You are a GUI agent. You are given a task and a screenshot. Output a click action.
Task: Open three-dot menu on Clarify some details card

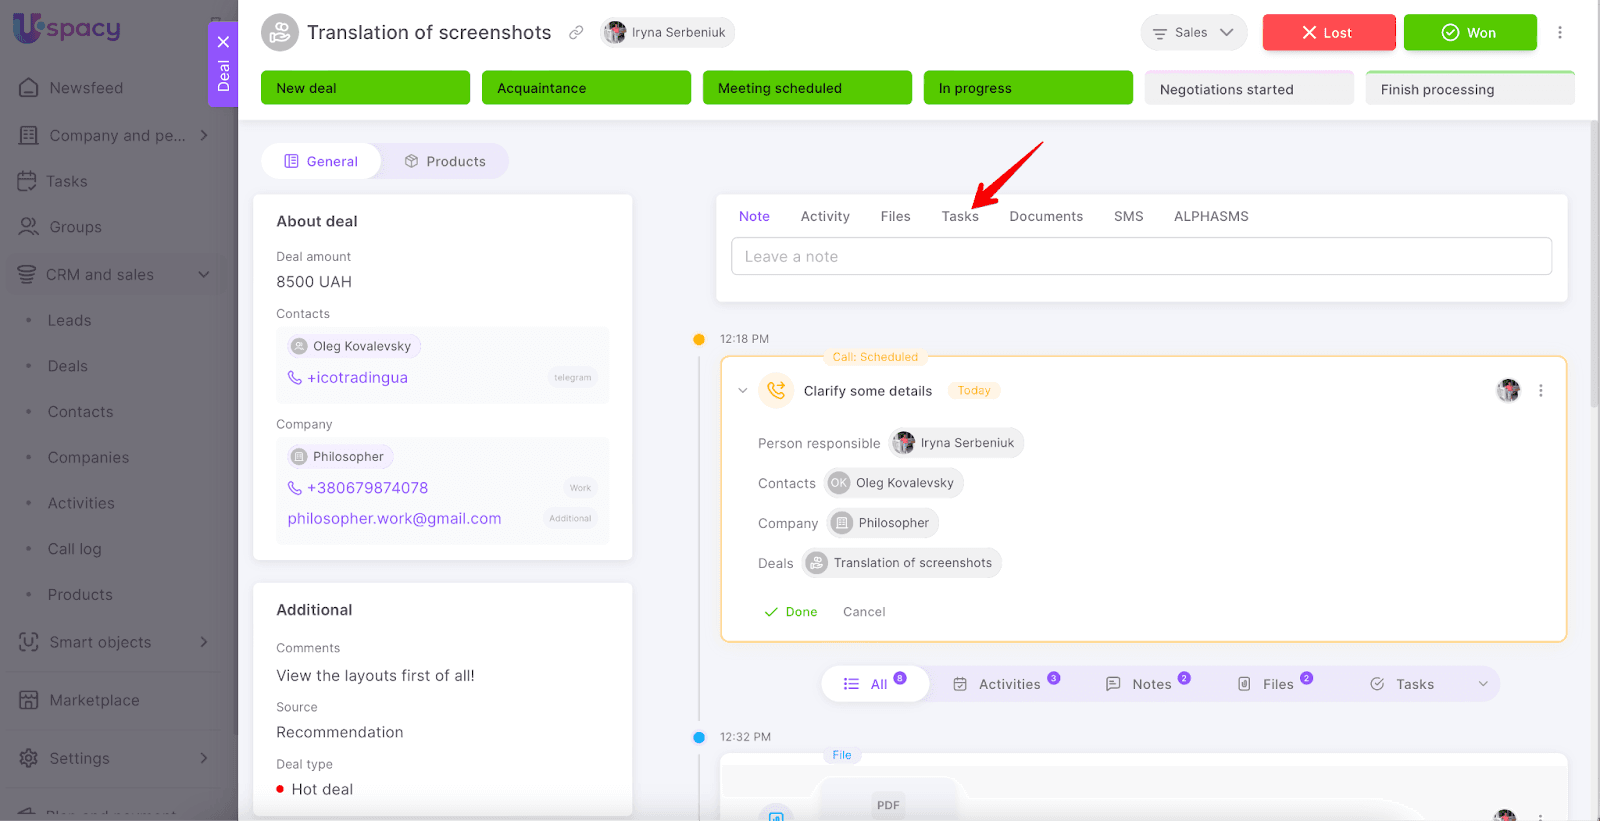click(1540, 391)
